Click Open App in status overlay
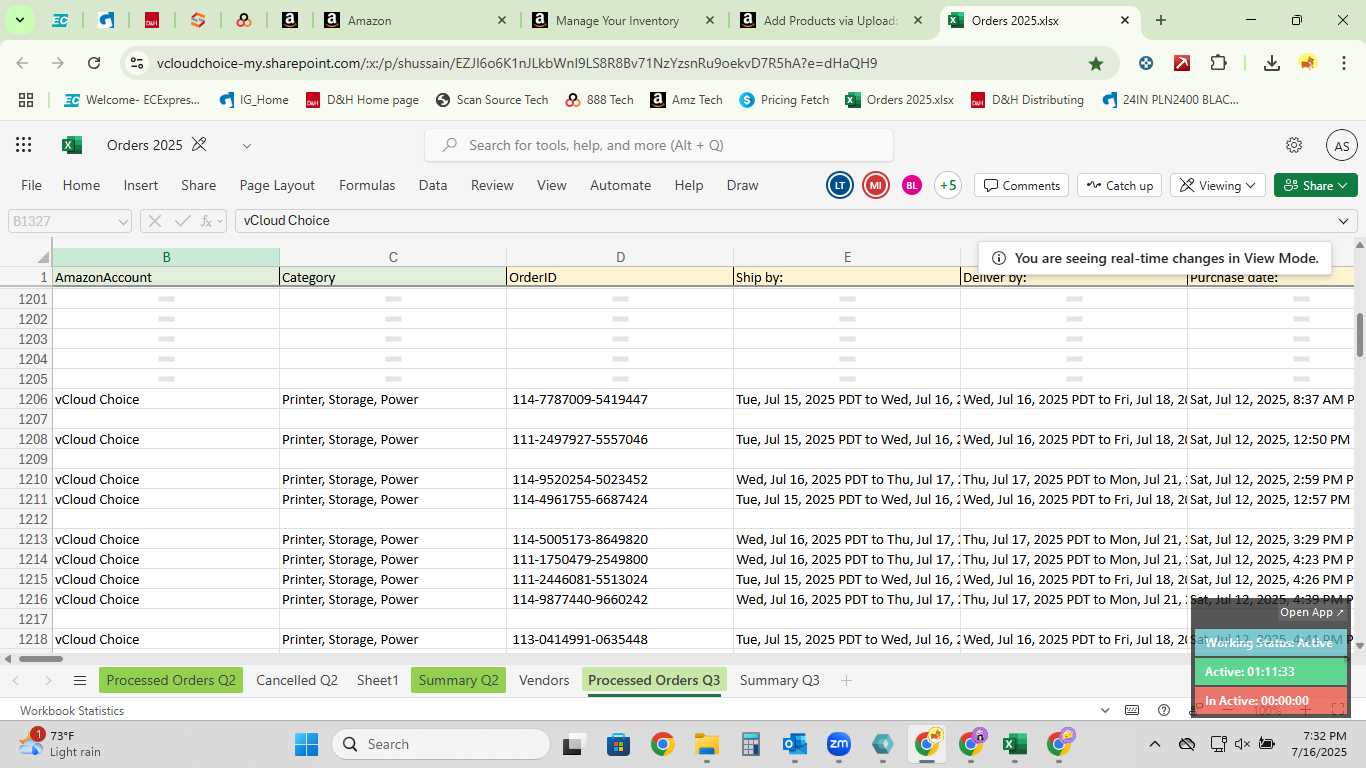Screen dimensions: 1366x768 click(x=1312, y=612)
